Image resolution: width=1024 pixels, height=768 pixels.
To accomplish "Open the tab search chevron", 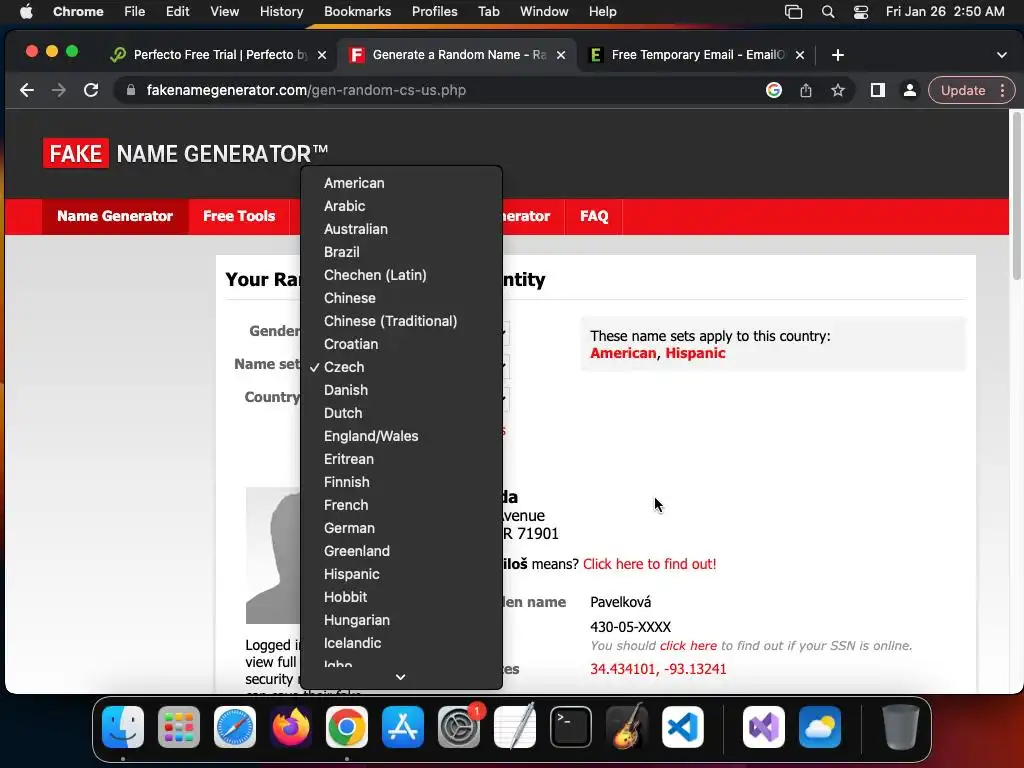I will [x=1002, y=55].
